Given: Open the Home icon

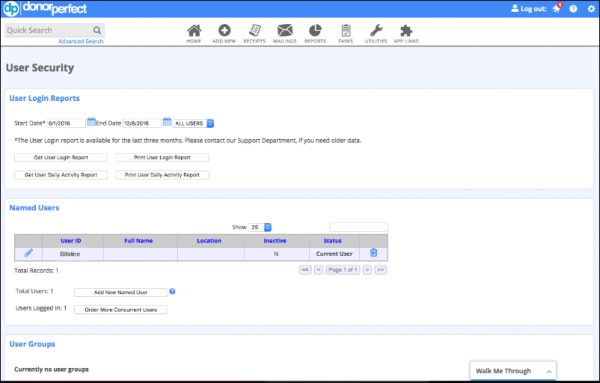Looking at the screenshot, I should pyautogui.click(x=194, y=31).
